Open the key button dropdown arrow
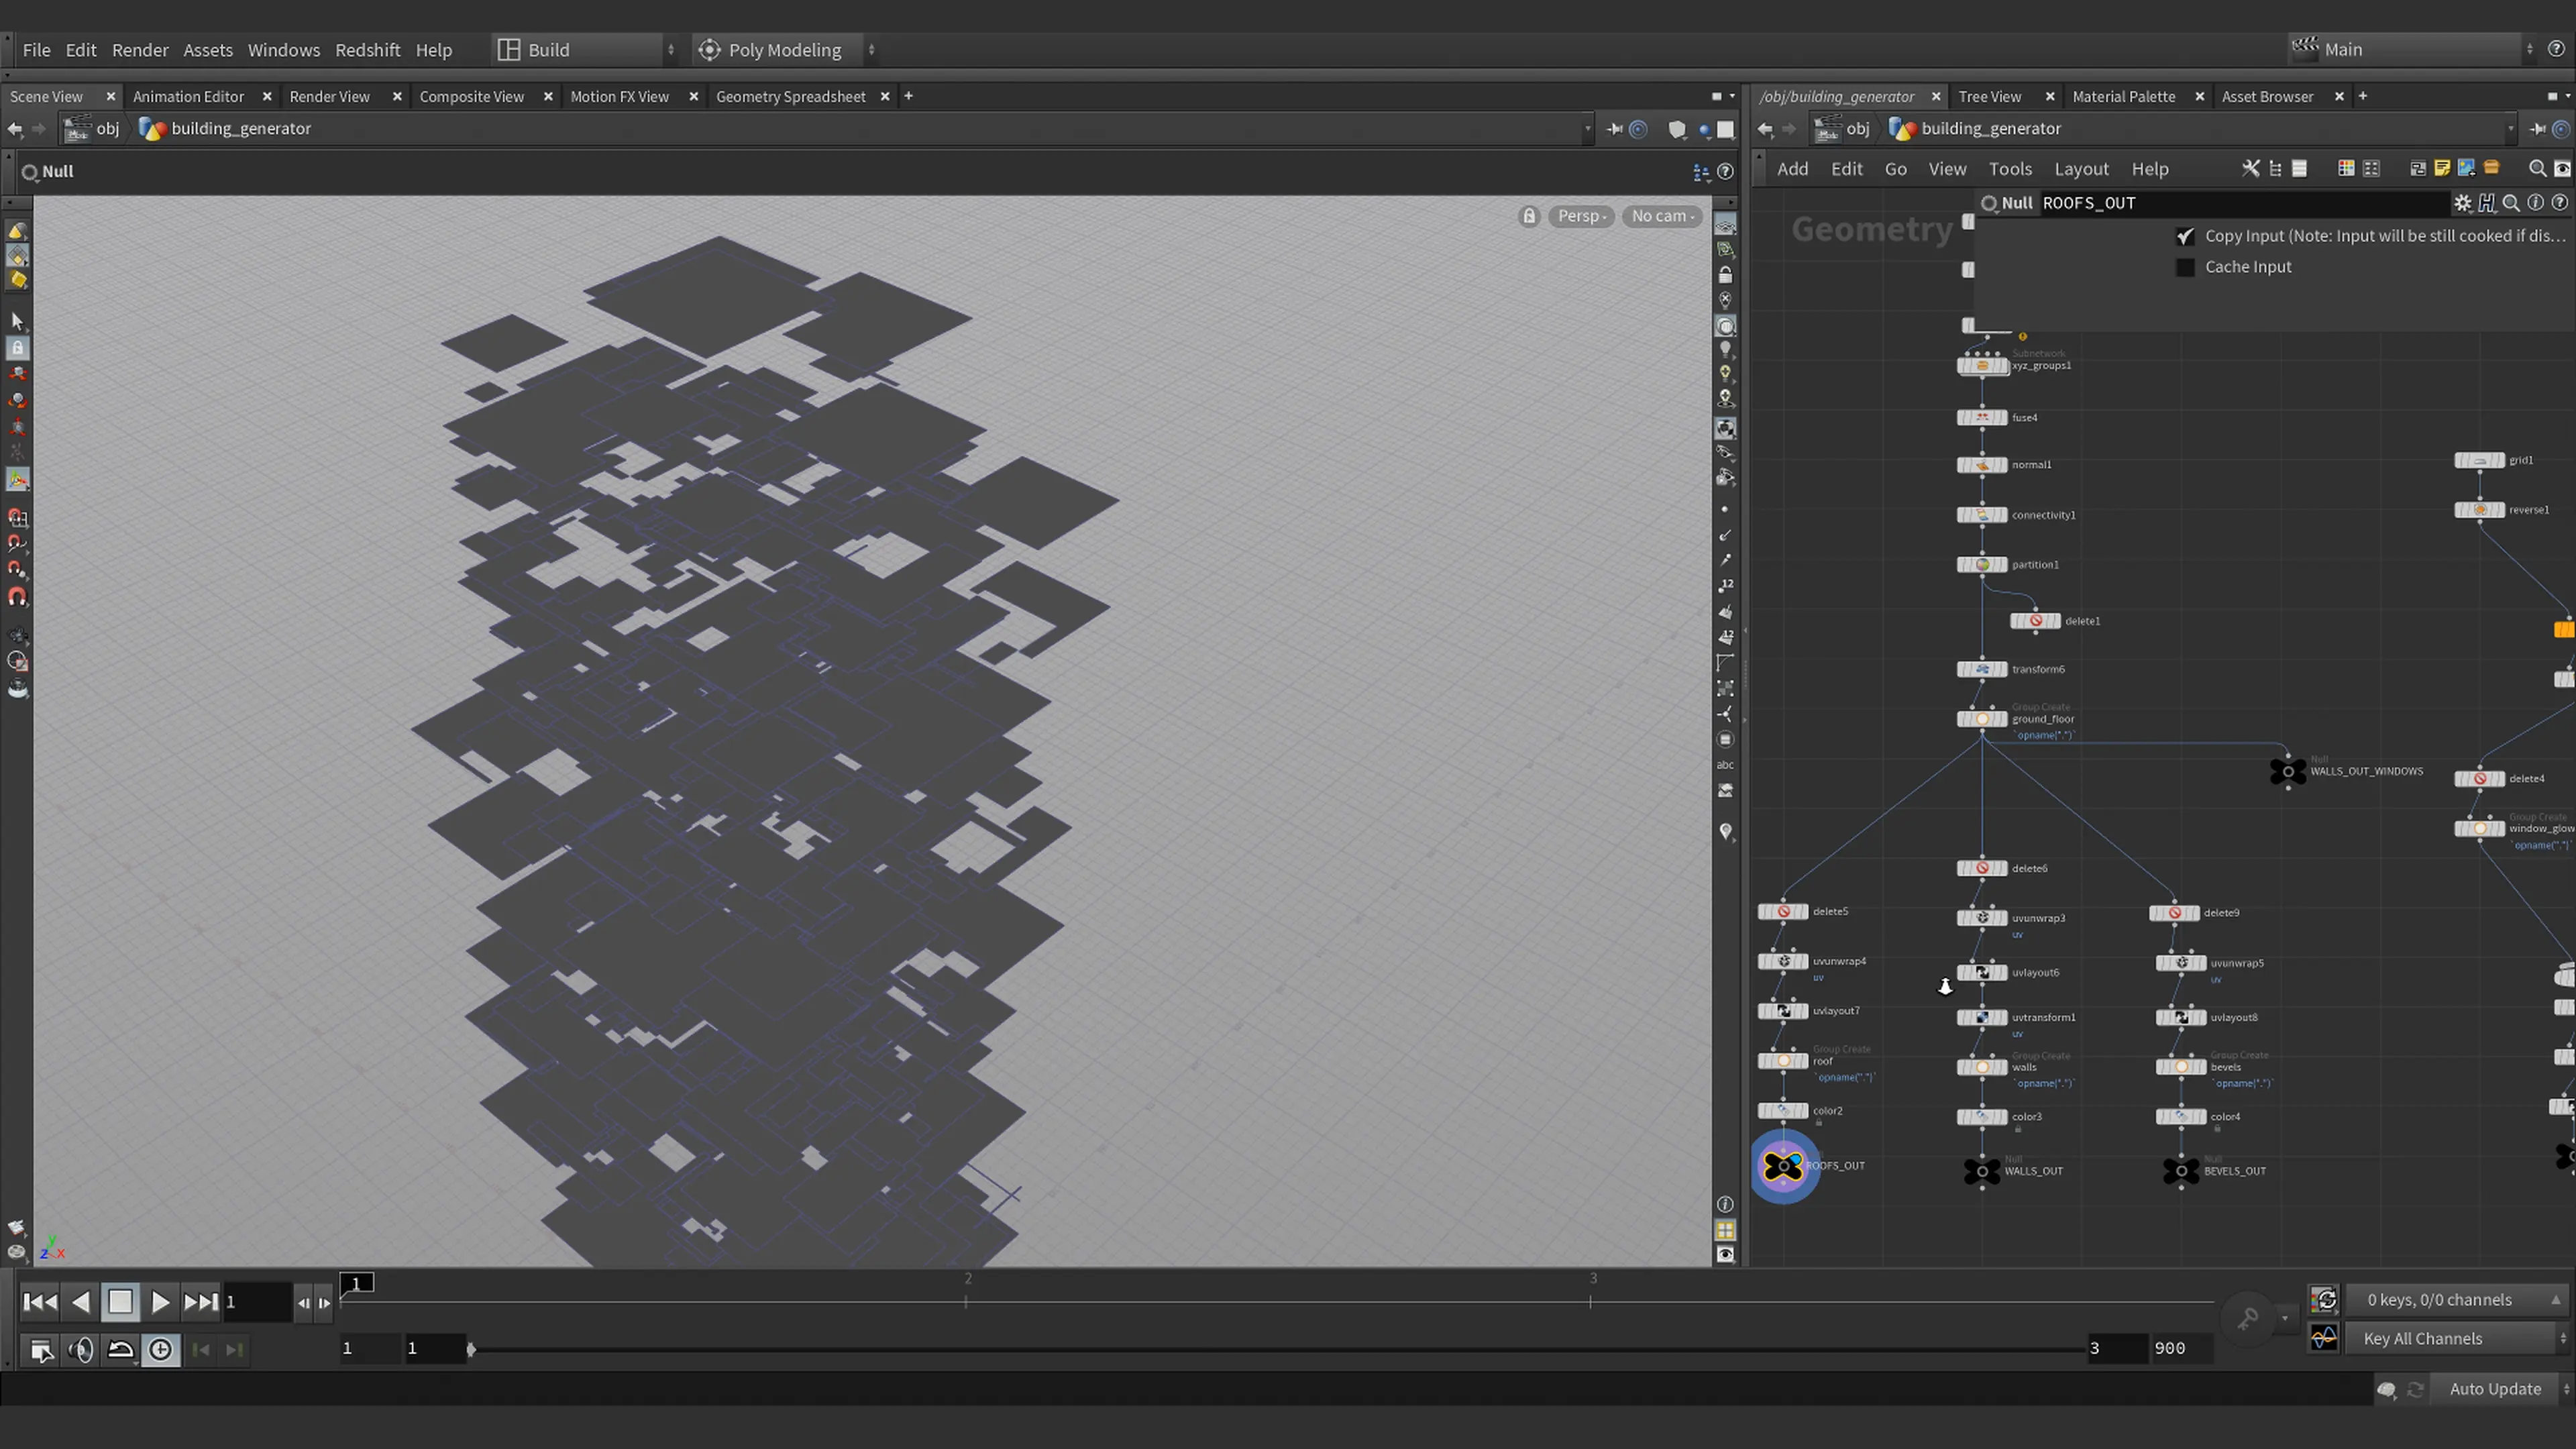The image size is (2576, 1449). (2284, 1318)
